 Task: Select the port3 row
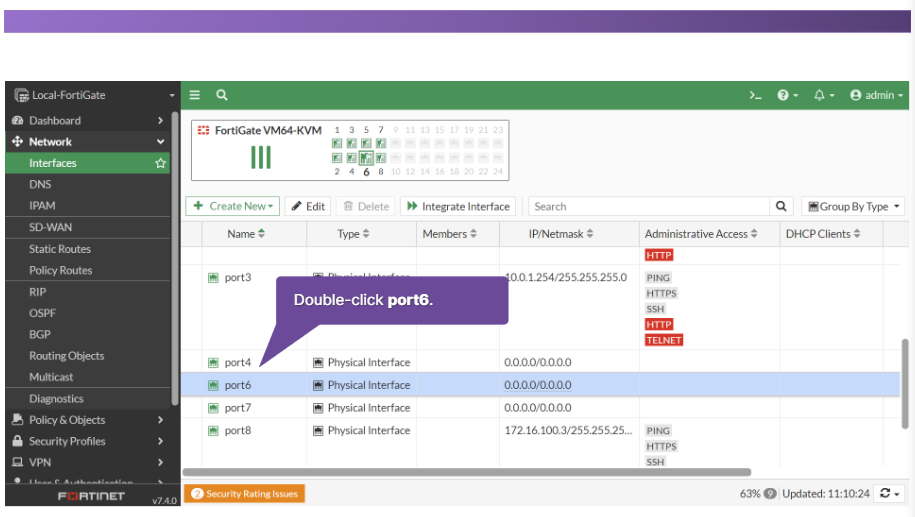(x=540, y=308)
